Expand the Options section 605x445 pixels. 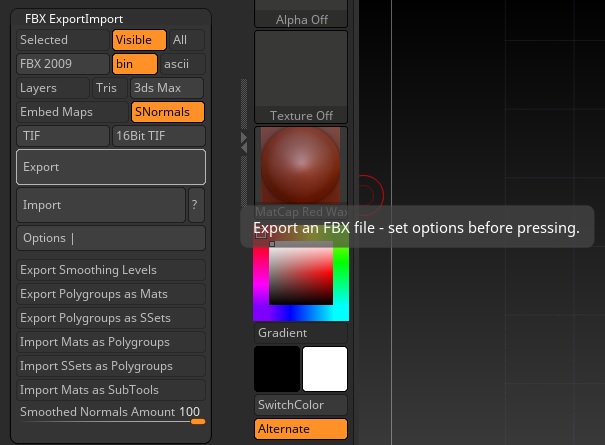coord(111,238)
